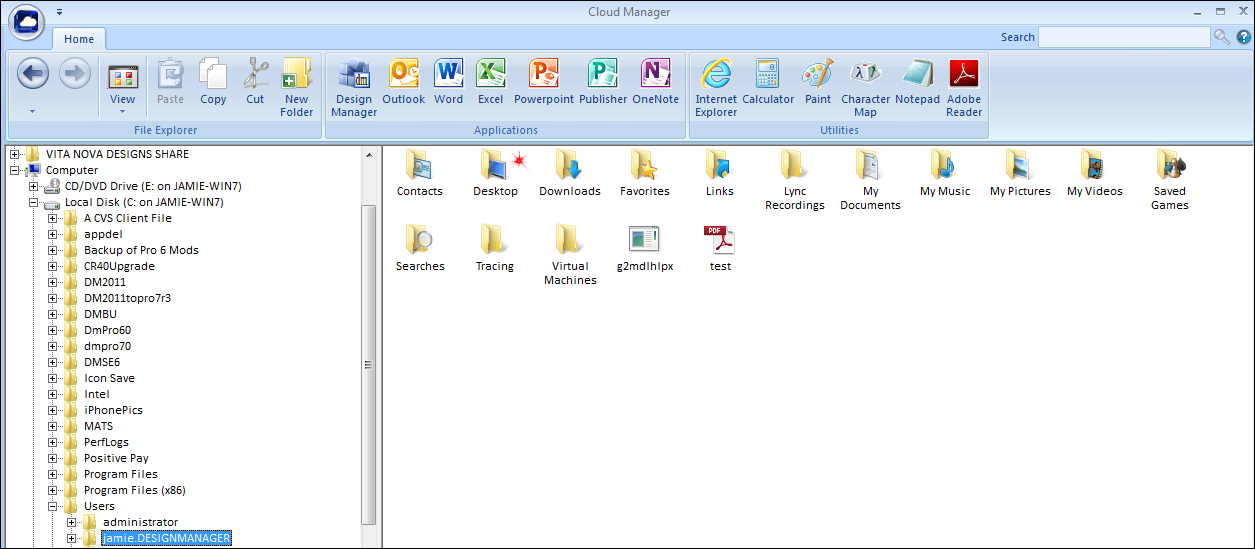The image size is (1255, 549).
Task: Open the quick access toolbar dropdown
Action: click(59, 12)
